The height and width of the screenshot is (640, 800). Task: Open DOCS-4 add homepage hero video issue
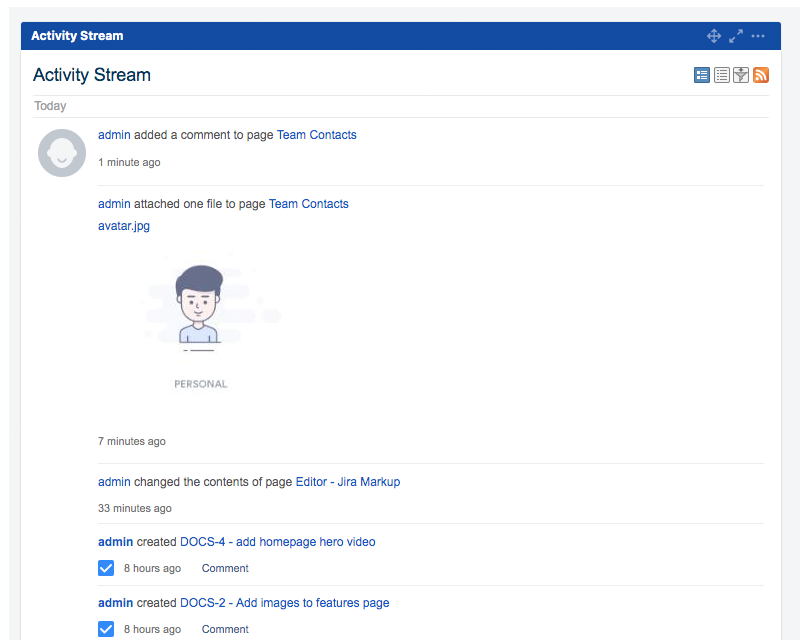coord(278,542)
